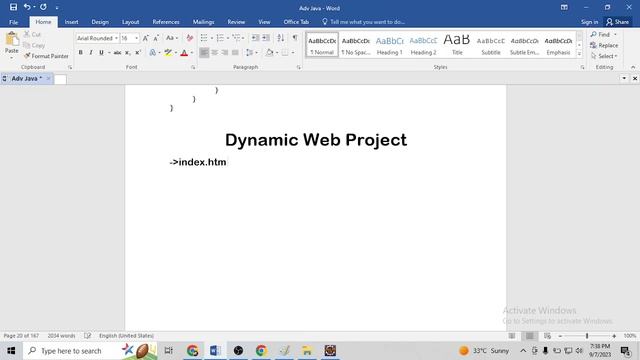Open font color dropdown arrow

click(x=192, y=53)
